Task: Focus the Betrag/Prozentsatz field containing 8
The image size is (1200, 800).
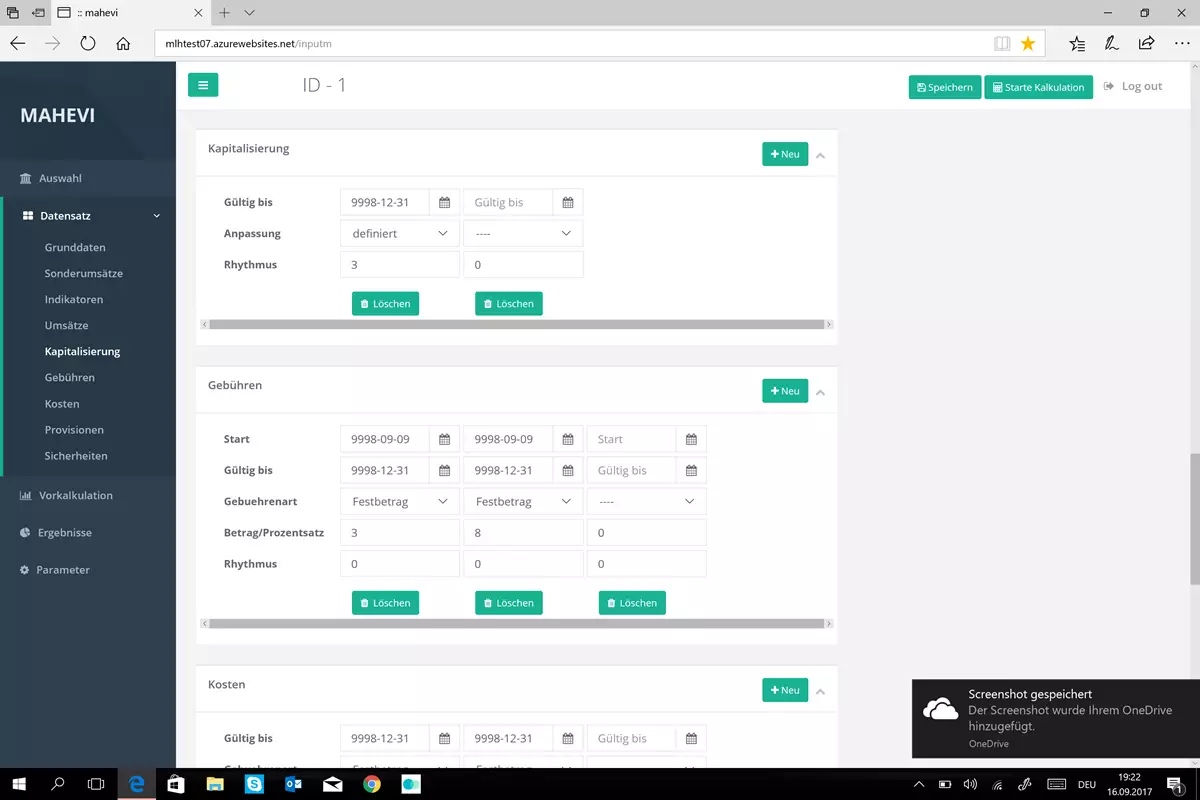Action: coord(523,533)
